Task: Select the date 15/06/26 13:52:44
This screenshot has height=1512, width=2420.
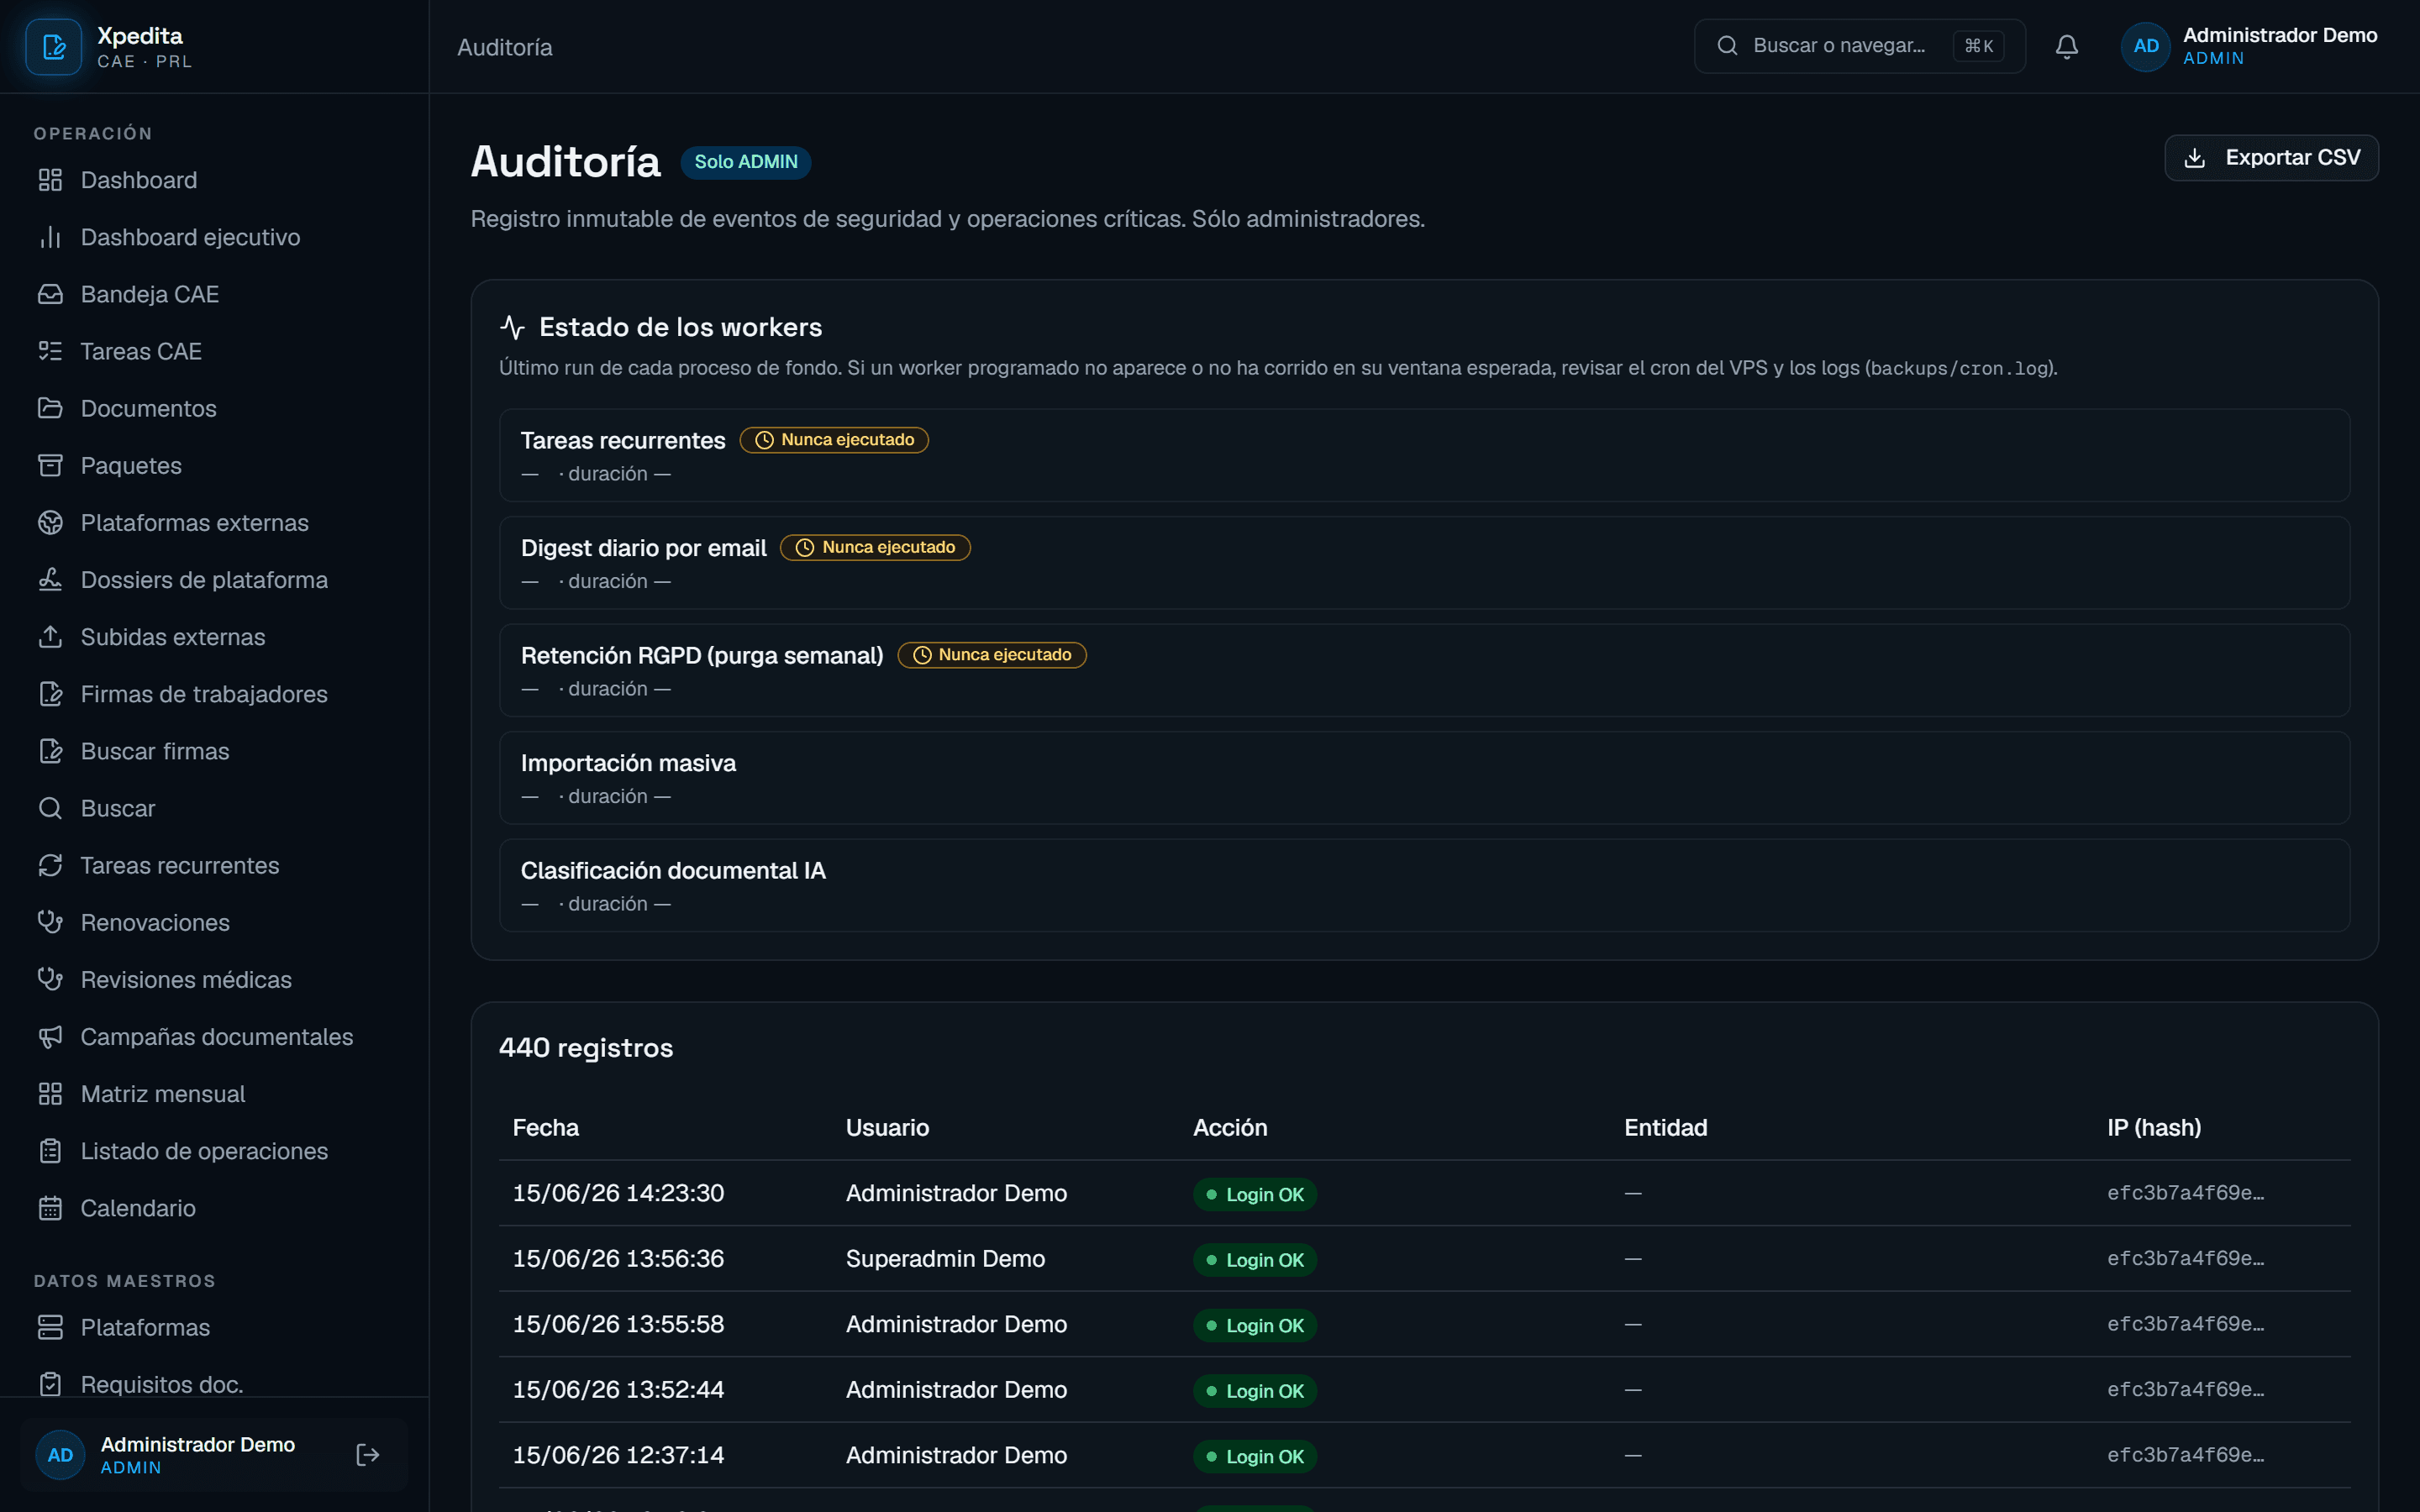Action: pos(618,1390)
